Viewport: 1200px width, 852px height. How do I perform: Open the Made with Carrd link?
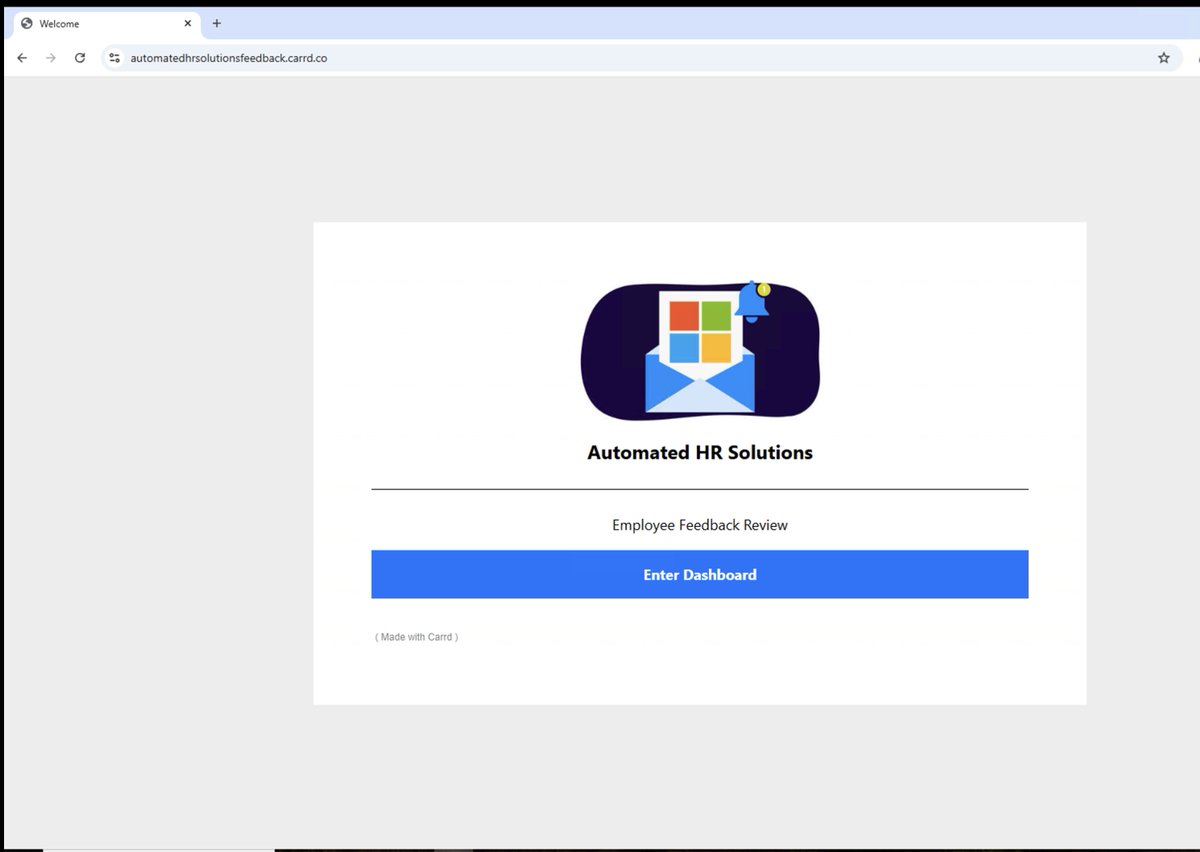click(416, 637)
